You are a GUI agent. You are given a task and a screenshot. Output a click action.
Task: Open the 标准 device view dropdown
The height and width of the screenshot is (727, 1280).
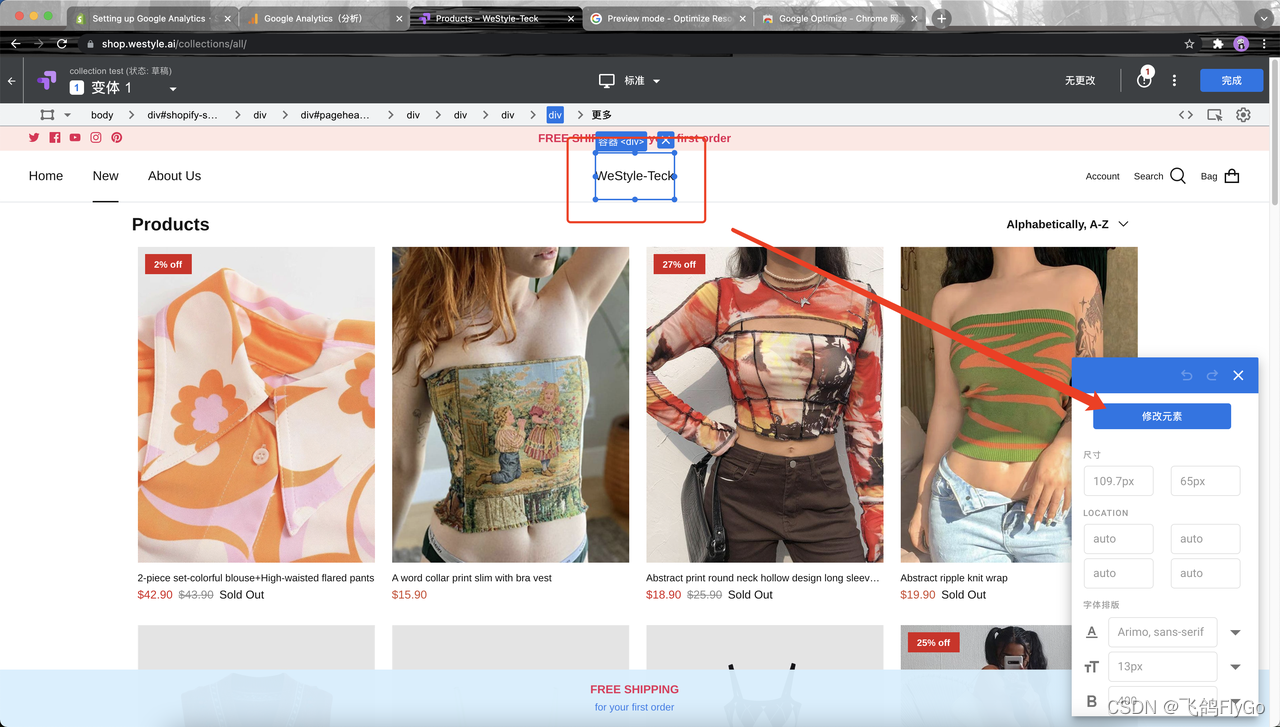[x=656, y=81]
